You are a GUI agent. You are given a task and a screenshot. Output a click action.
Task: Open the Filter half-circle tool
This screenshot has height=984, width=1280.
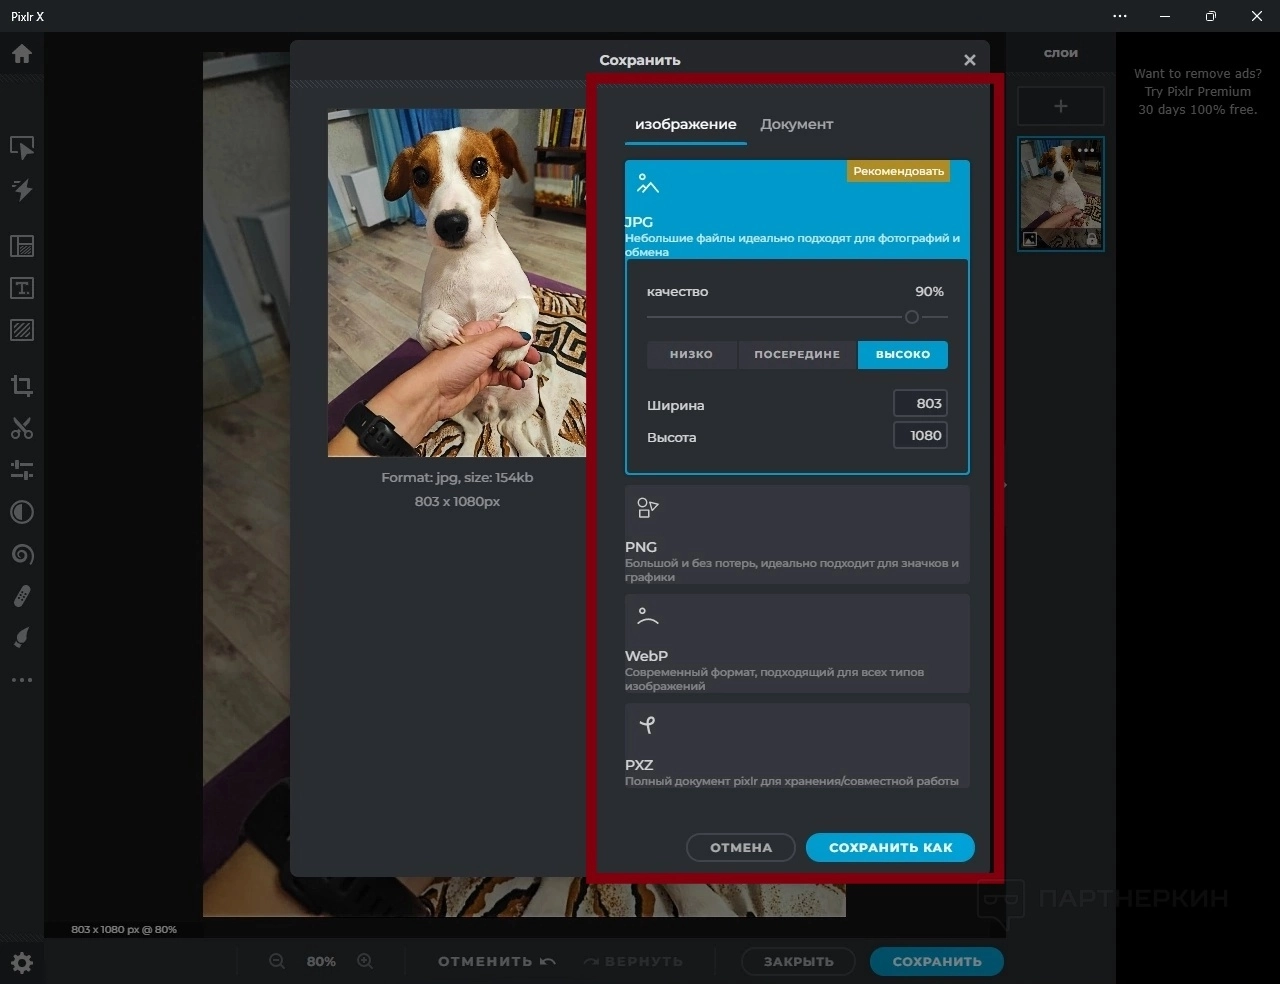point(22,512)
